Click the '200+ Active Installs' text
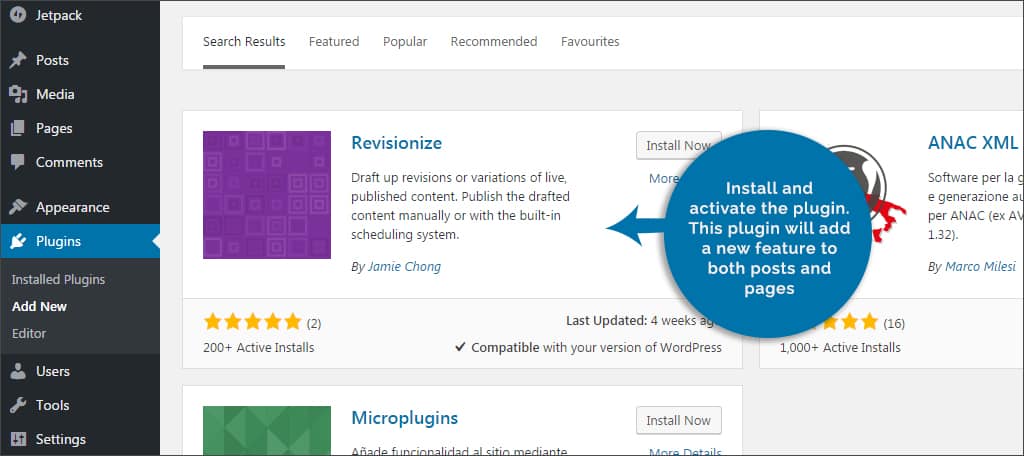1024x456 pixels. 259,348
